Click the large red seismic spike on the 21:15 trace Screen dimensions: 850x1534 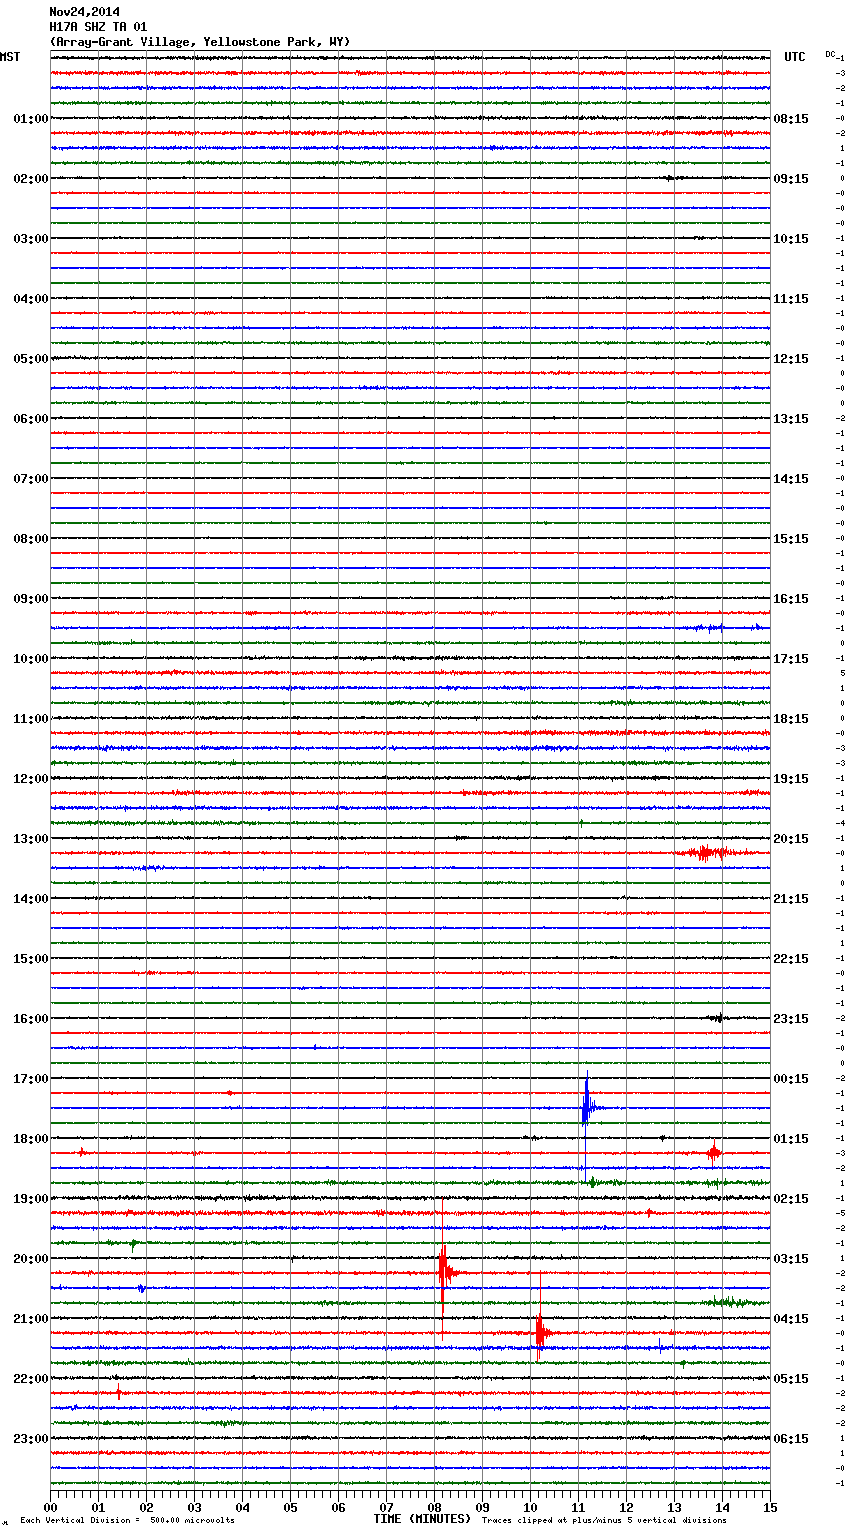pyautogui.click(x=540, y=1332)
